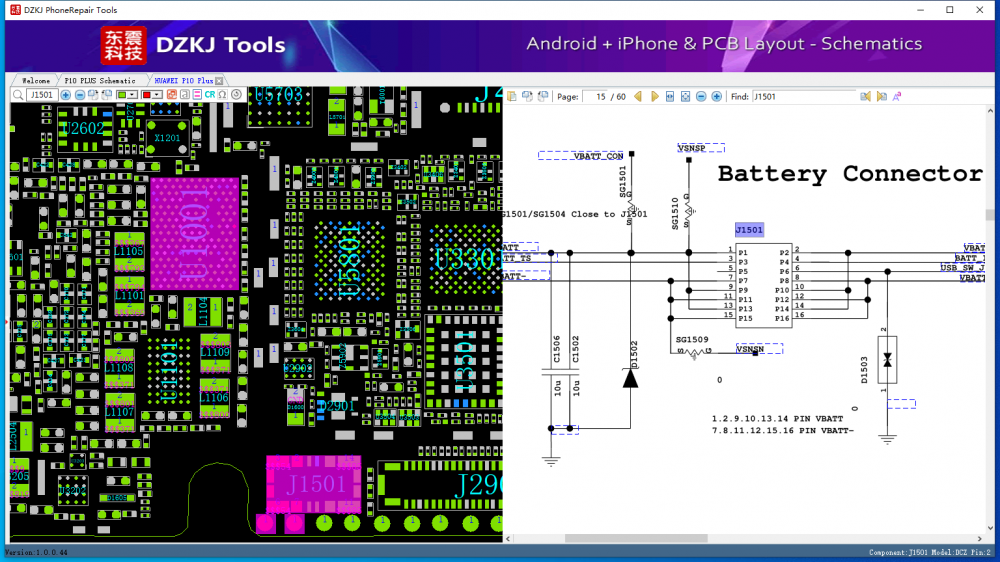This screenshot has height=562, width=1000.
Task: Open the green color dropdown
Action: (127, 95)
